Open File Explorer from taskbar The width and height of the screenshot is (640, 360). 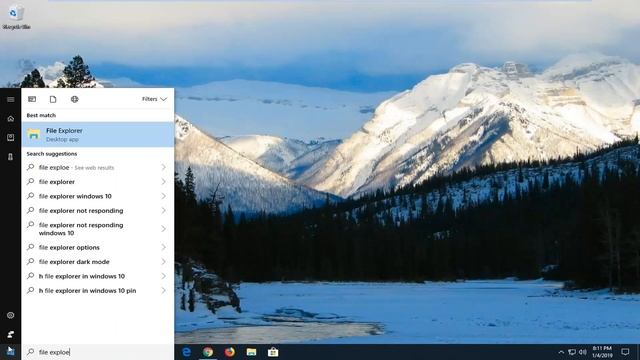tap(251, 352)
